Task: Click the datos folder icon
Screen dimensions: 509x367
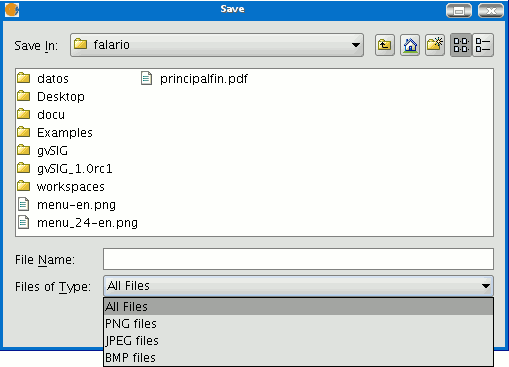Action: point(24,78)
